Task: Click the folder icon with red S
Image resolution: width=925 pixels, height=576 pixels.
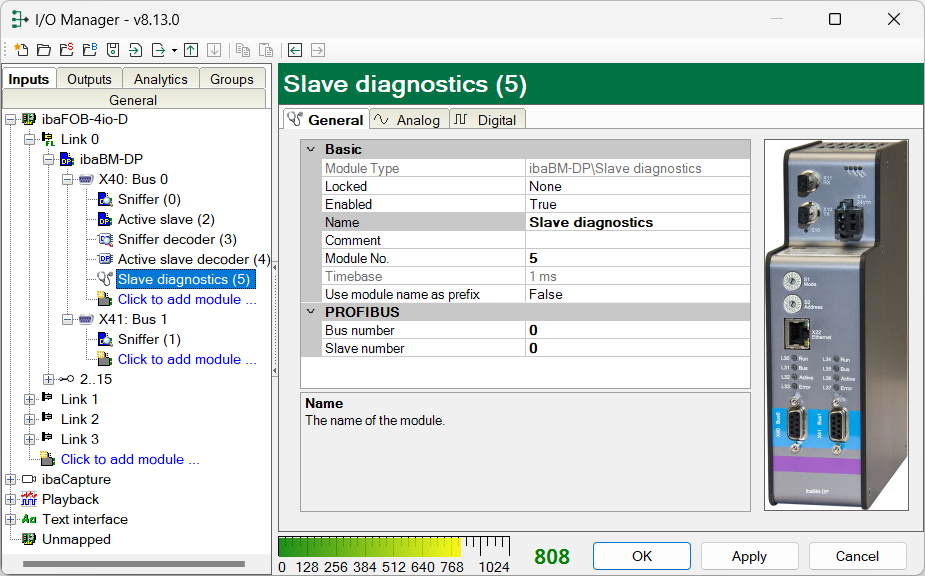Action: [66, 50]
